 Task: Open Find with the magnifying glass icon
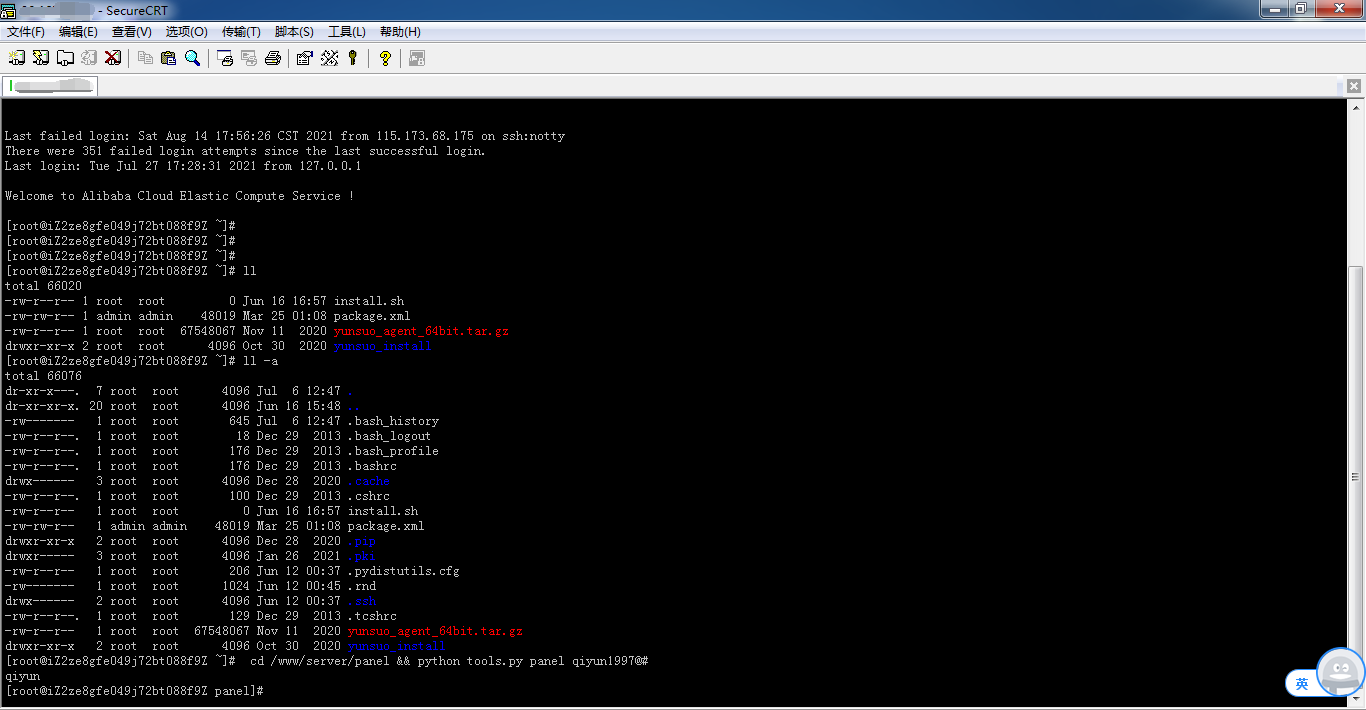coord(192,58)
